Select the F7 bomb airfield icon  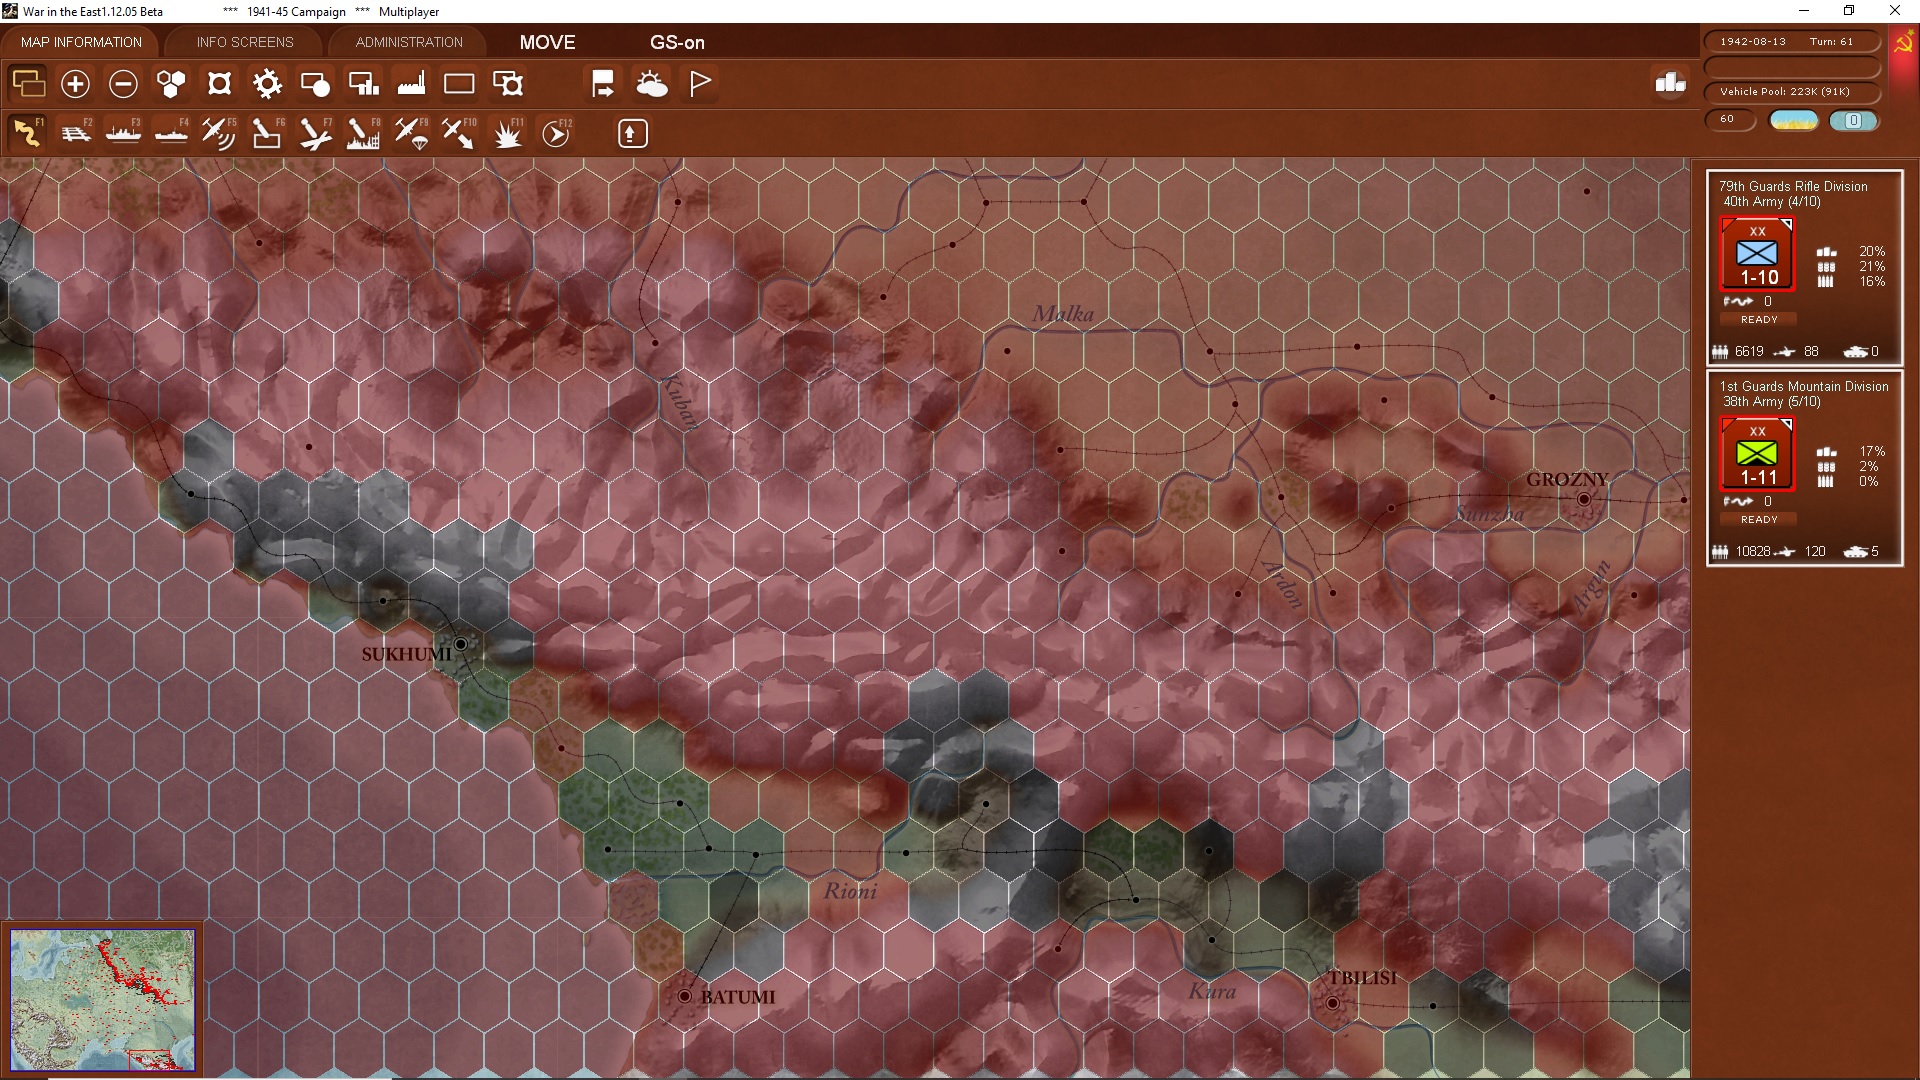pyautogui.click(x=315, y=133)
